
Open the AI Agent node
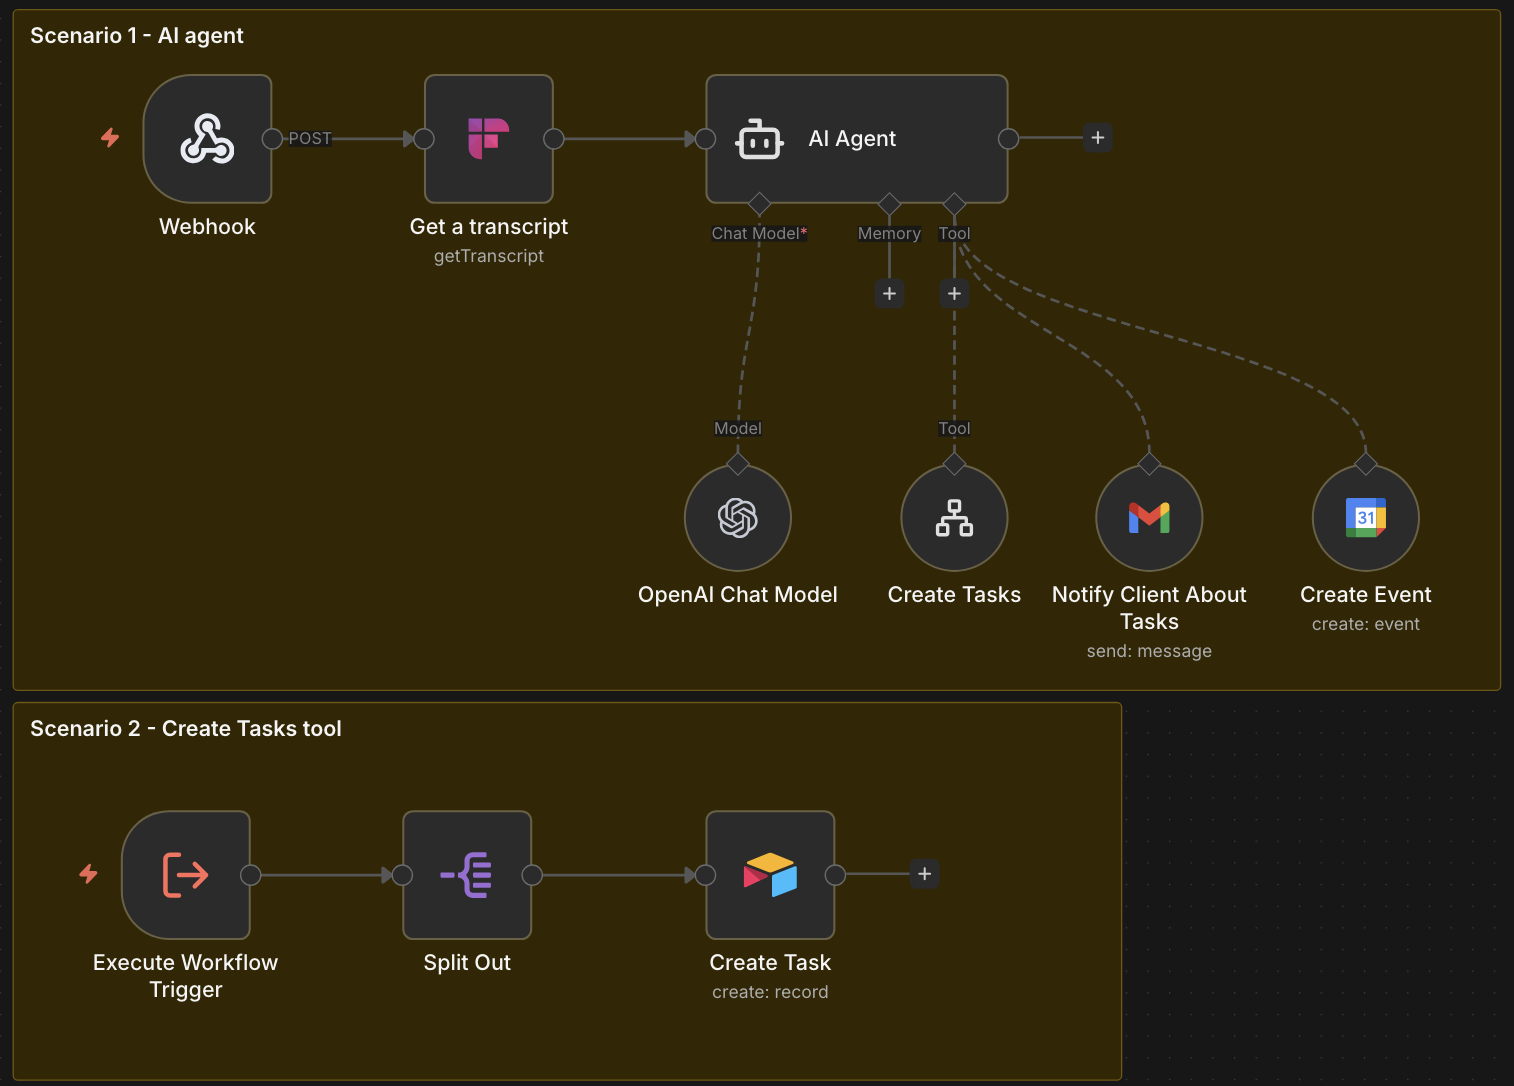point(857,139)
